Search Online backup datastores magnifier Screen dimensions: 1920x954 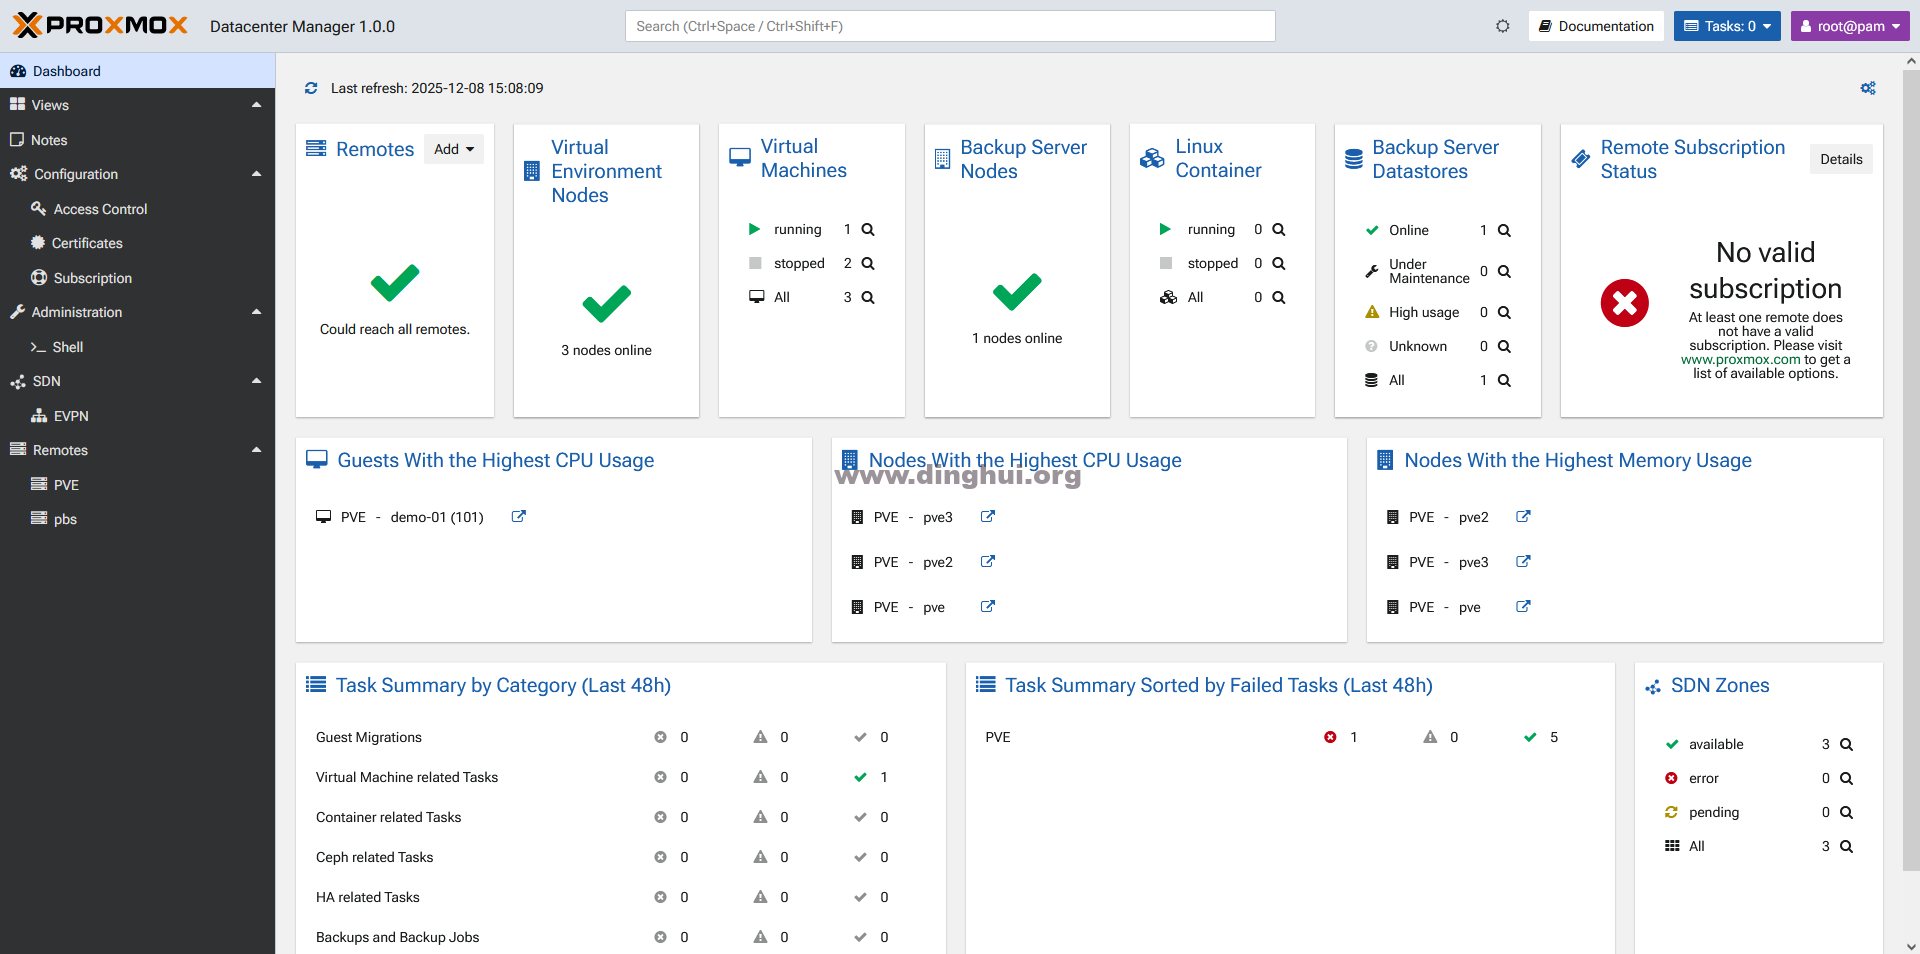(x=1504, y=231)
